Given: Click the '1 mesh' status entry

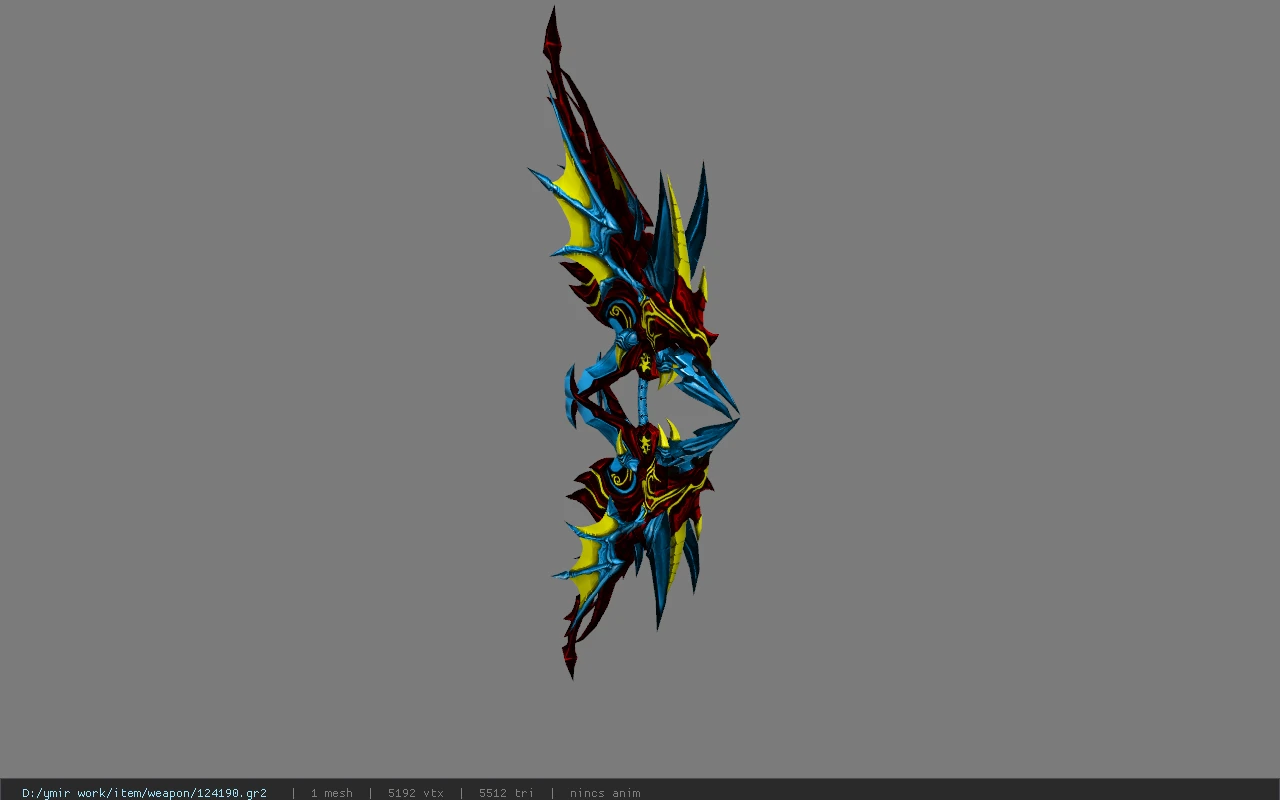Looking at the screenshot, I should point(331,793).
